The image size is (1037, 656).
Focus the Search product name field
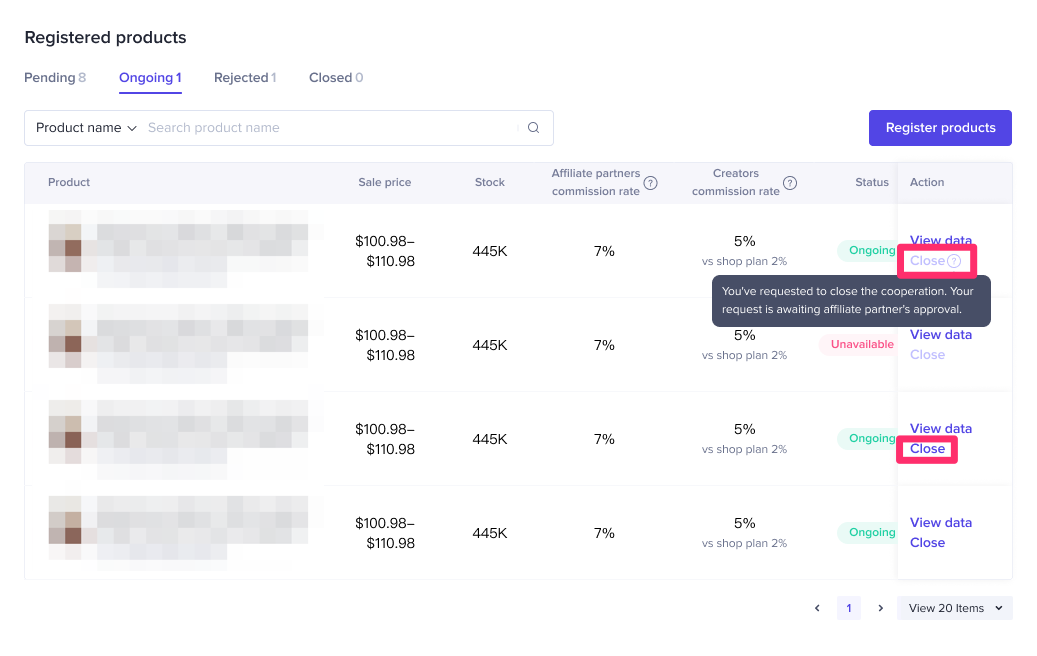(330, 128)
